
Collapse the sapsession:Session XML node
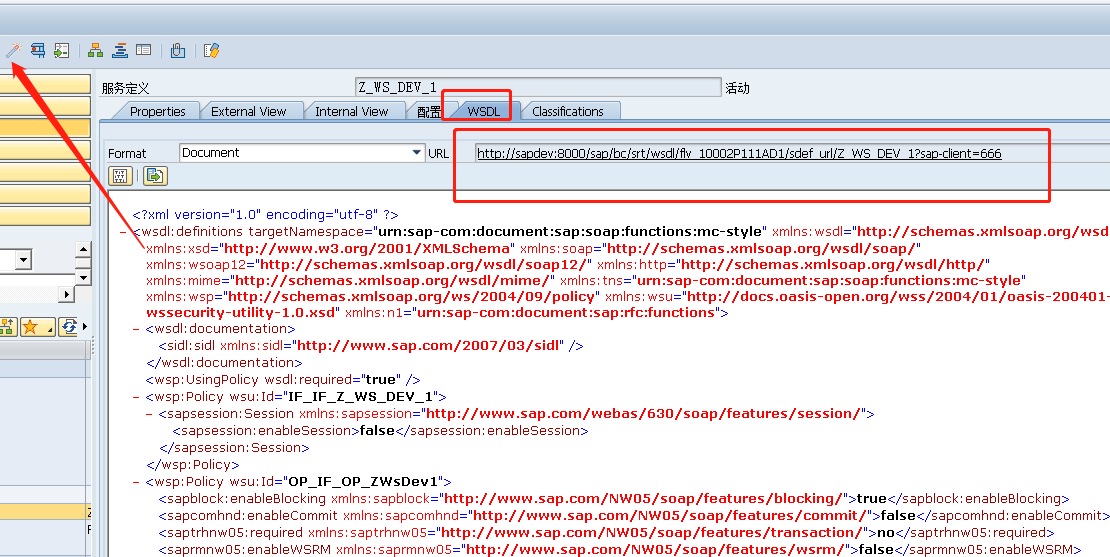[149, 414]
